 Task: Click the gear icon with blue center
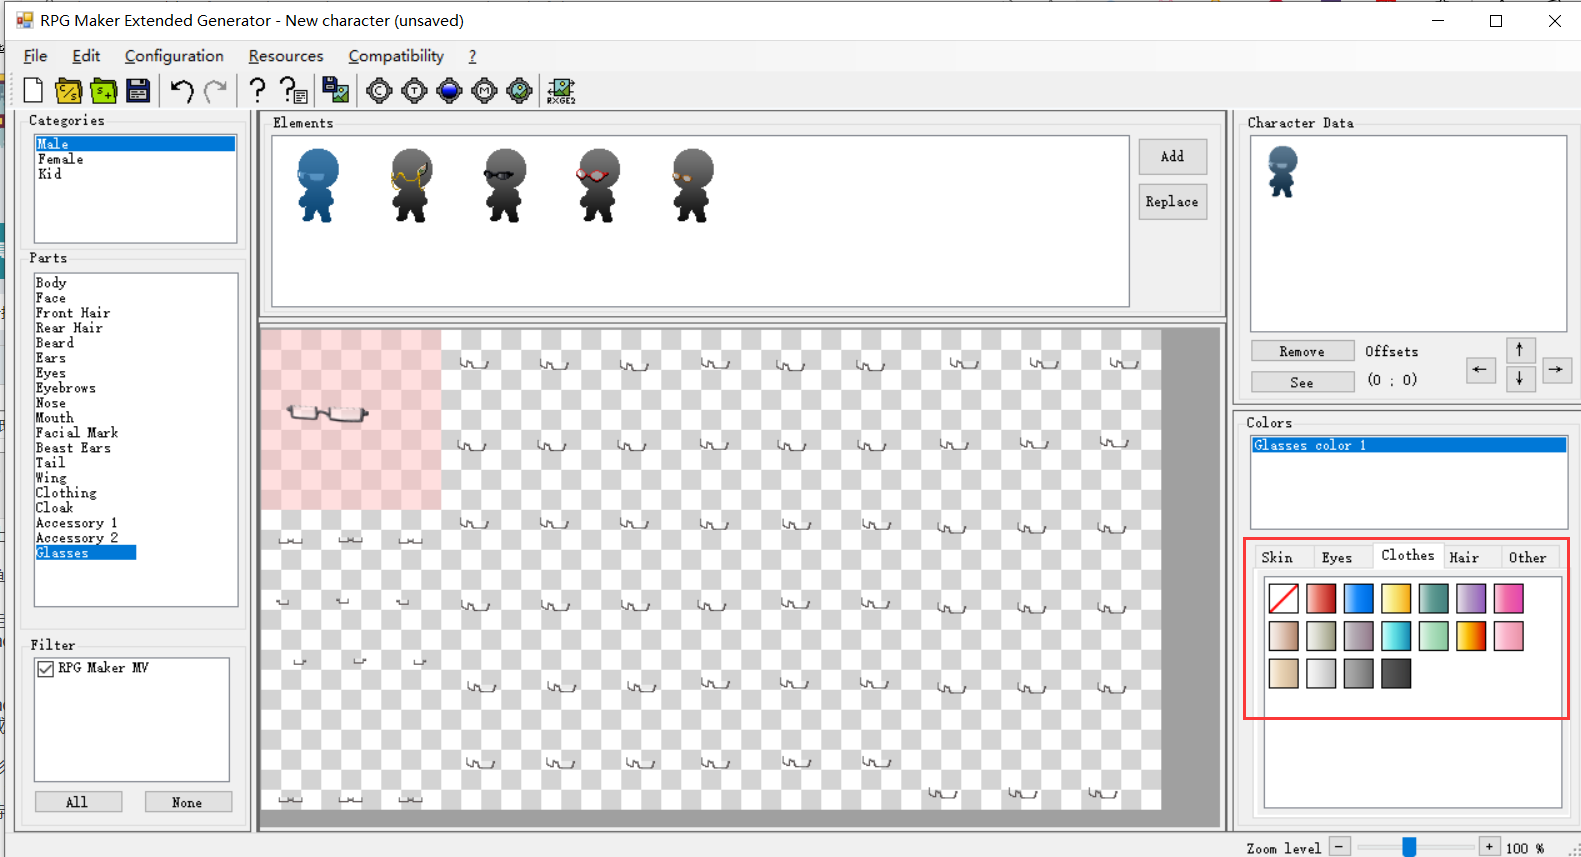(449, 91)
